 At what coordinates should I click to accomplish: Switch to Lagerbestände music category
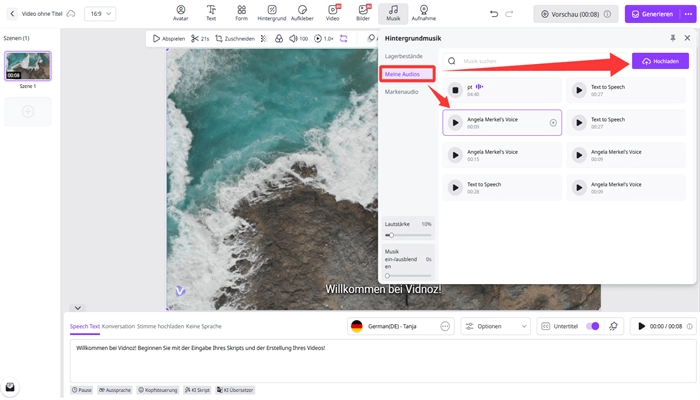click(x=404, y=56)
